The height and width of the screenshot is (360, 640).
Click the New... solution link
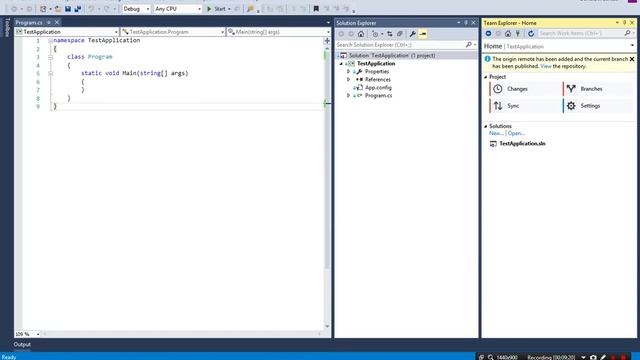496,133
